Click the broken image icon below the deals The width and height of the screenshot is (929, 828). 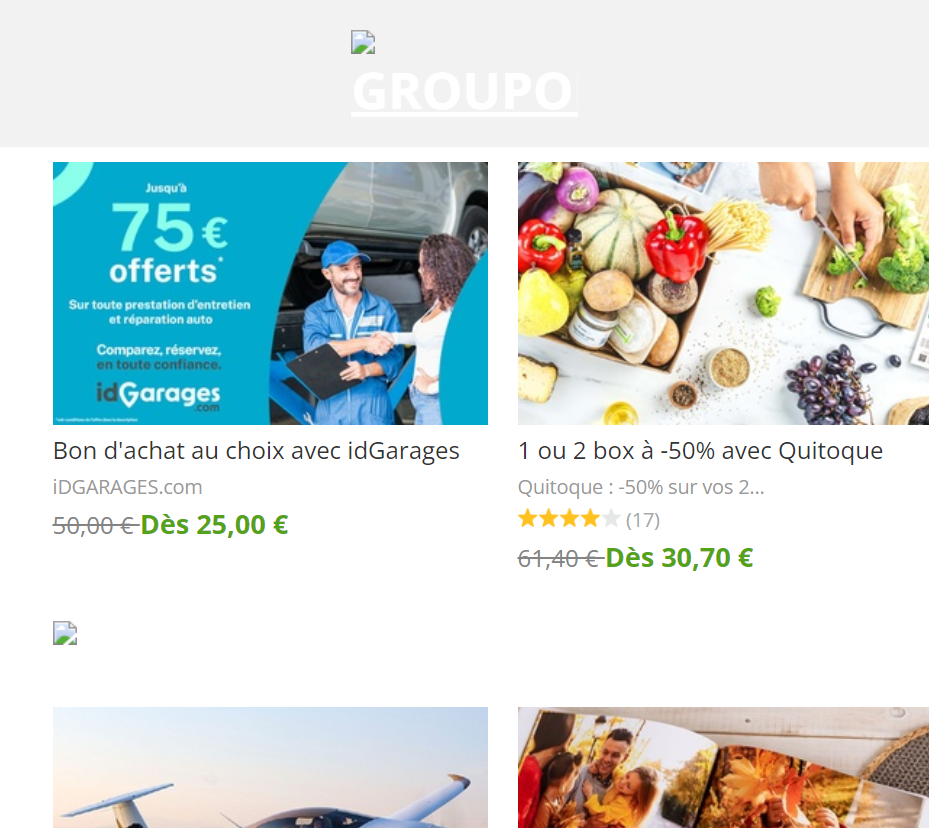pyautogui.click(x=65, y=633)
